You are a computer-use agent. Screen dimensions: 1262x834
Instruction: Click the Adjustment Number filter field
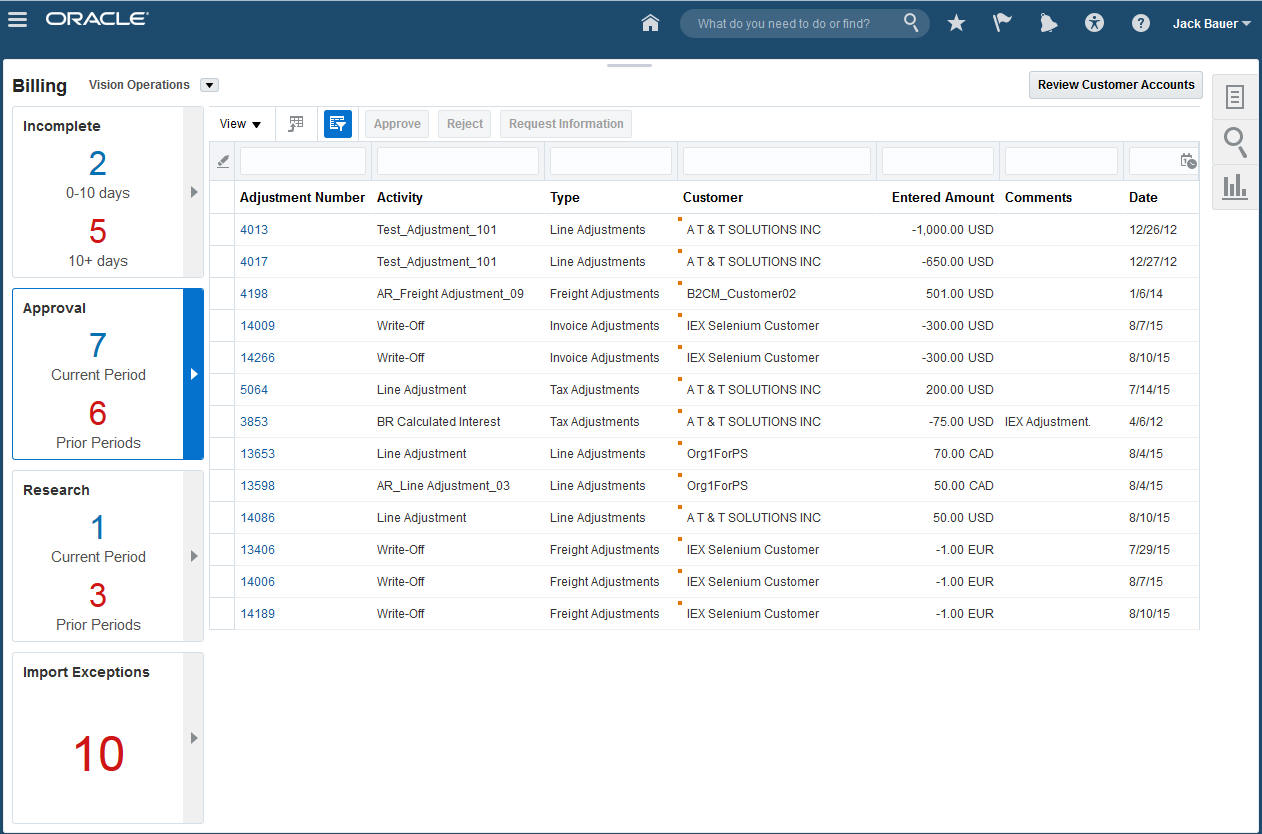coord(303,161)
